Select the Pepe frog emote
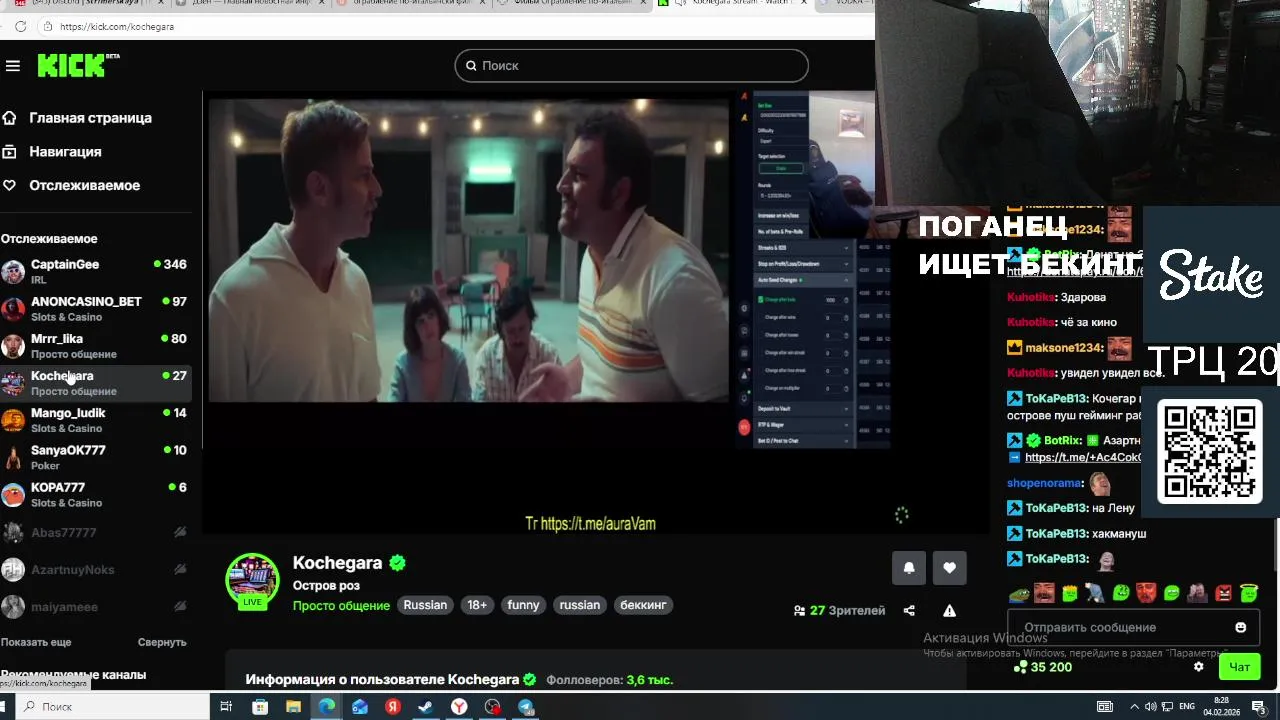Image resolution: width=1280 pixels, height=720 pixels. [1018, 594]
